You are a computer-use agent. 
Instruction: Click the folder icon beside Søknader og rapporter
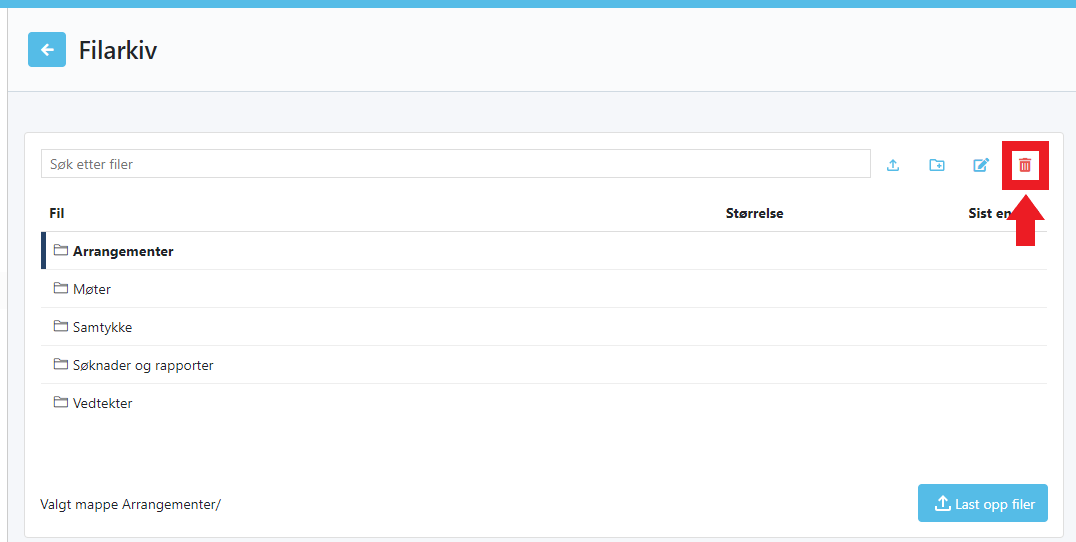[60, 365]
